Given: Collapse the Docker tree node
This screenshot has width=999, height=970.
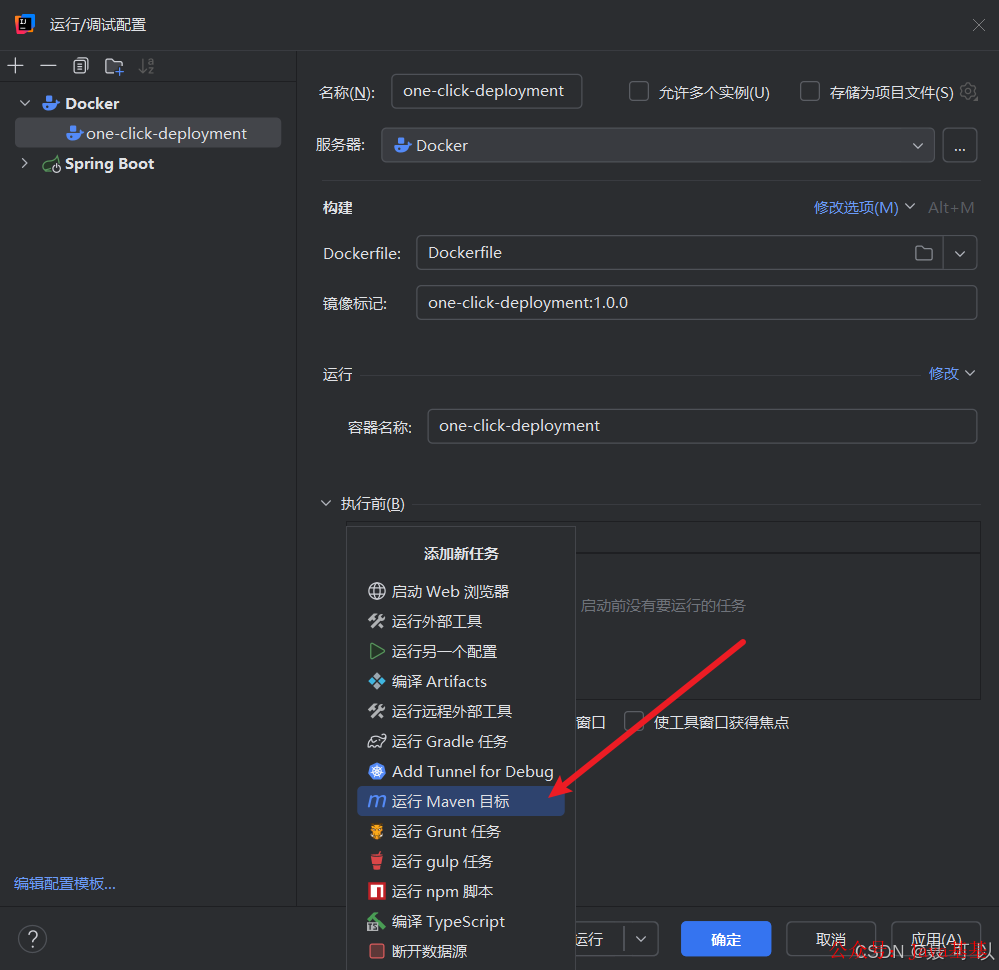Looking at the screenshot, I should tap(25, 103).
